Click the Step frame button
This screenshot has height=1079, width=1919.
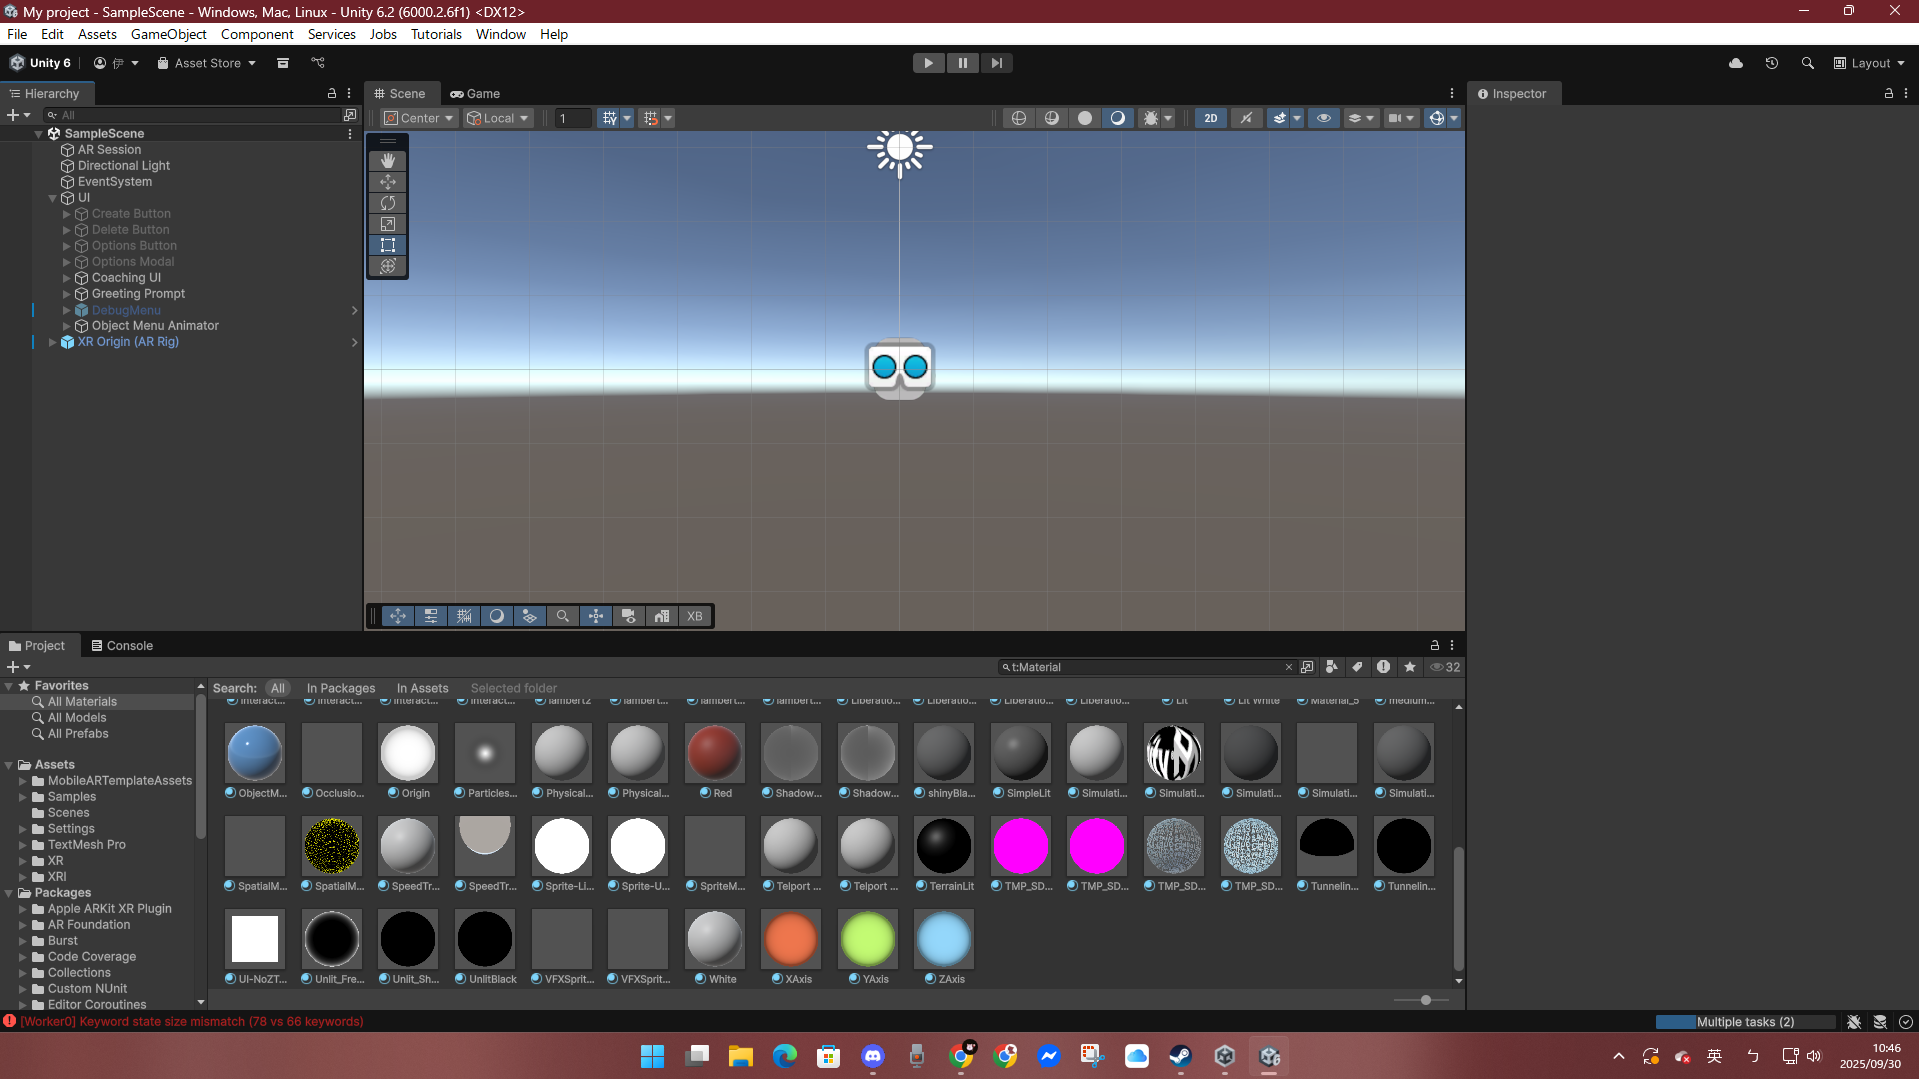click(996, 63)
